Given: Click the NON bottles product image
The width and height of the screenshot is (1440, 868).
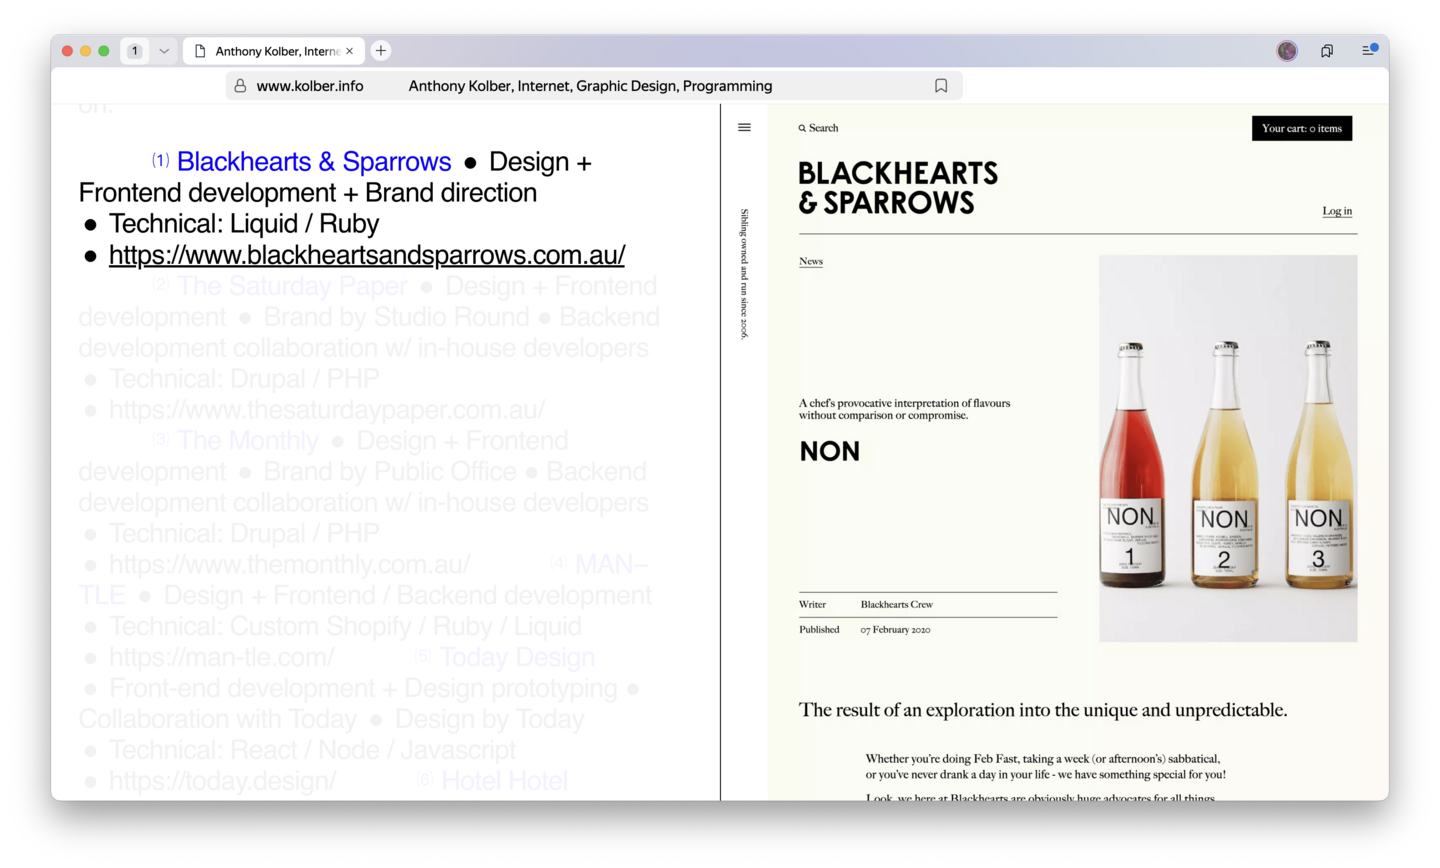Looking at the screenshot, I should tap(1228, 448).
